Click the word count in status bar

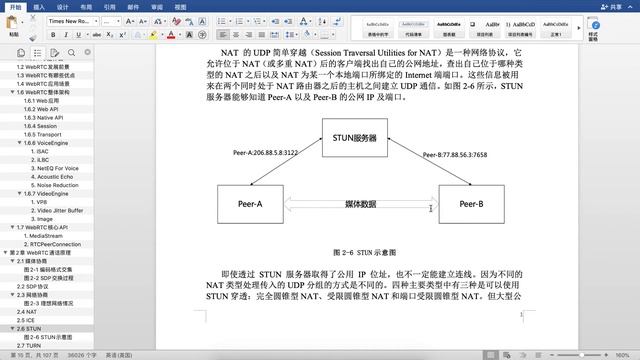click(x=82, y=355)
